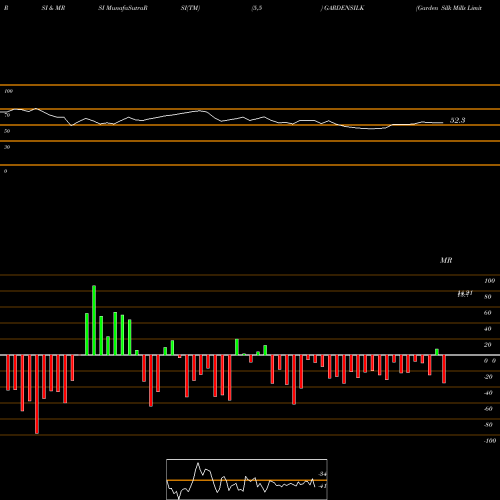Click the 34 label inside the mini chart
This screenshot has height=500, width=500.
coord(322,474)
